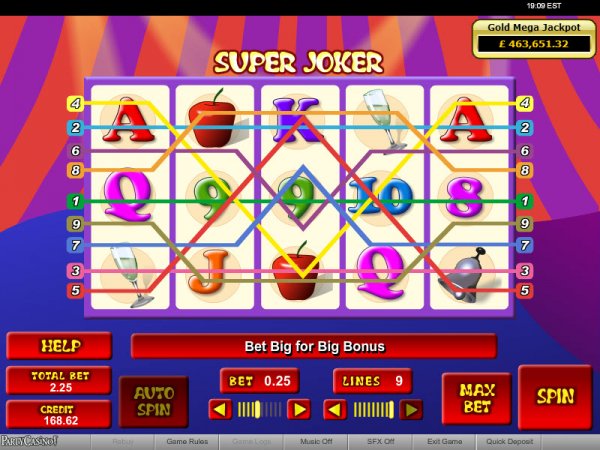Image resolution: width=600 pixels, height=450 pixels.
Task: Select payline 2 marker on left side
Action: click(75, 127)
